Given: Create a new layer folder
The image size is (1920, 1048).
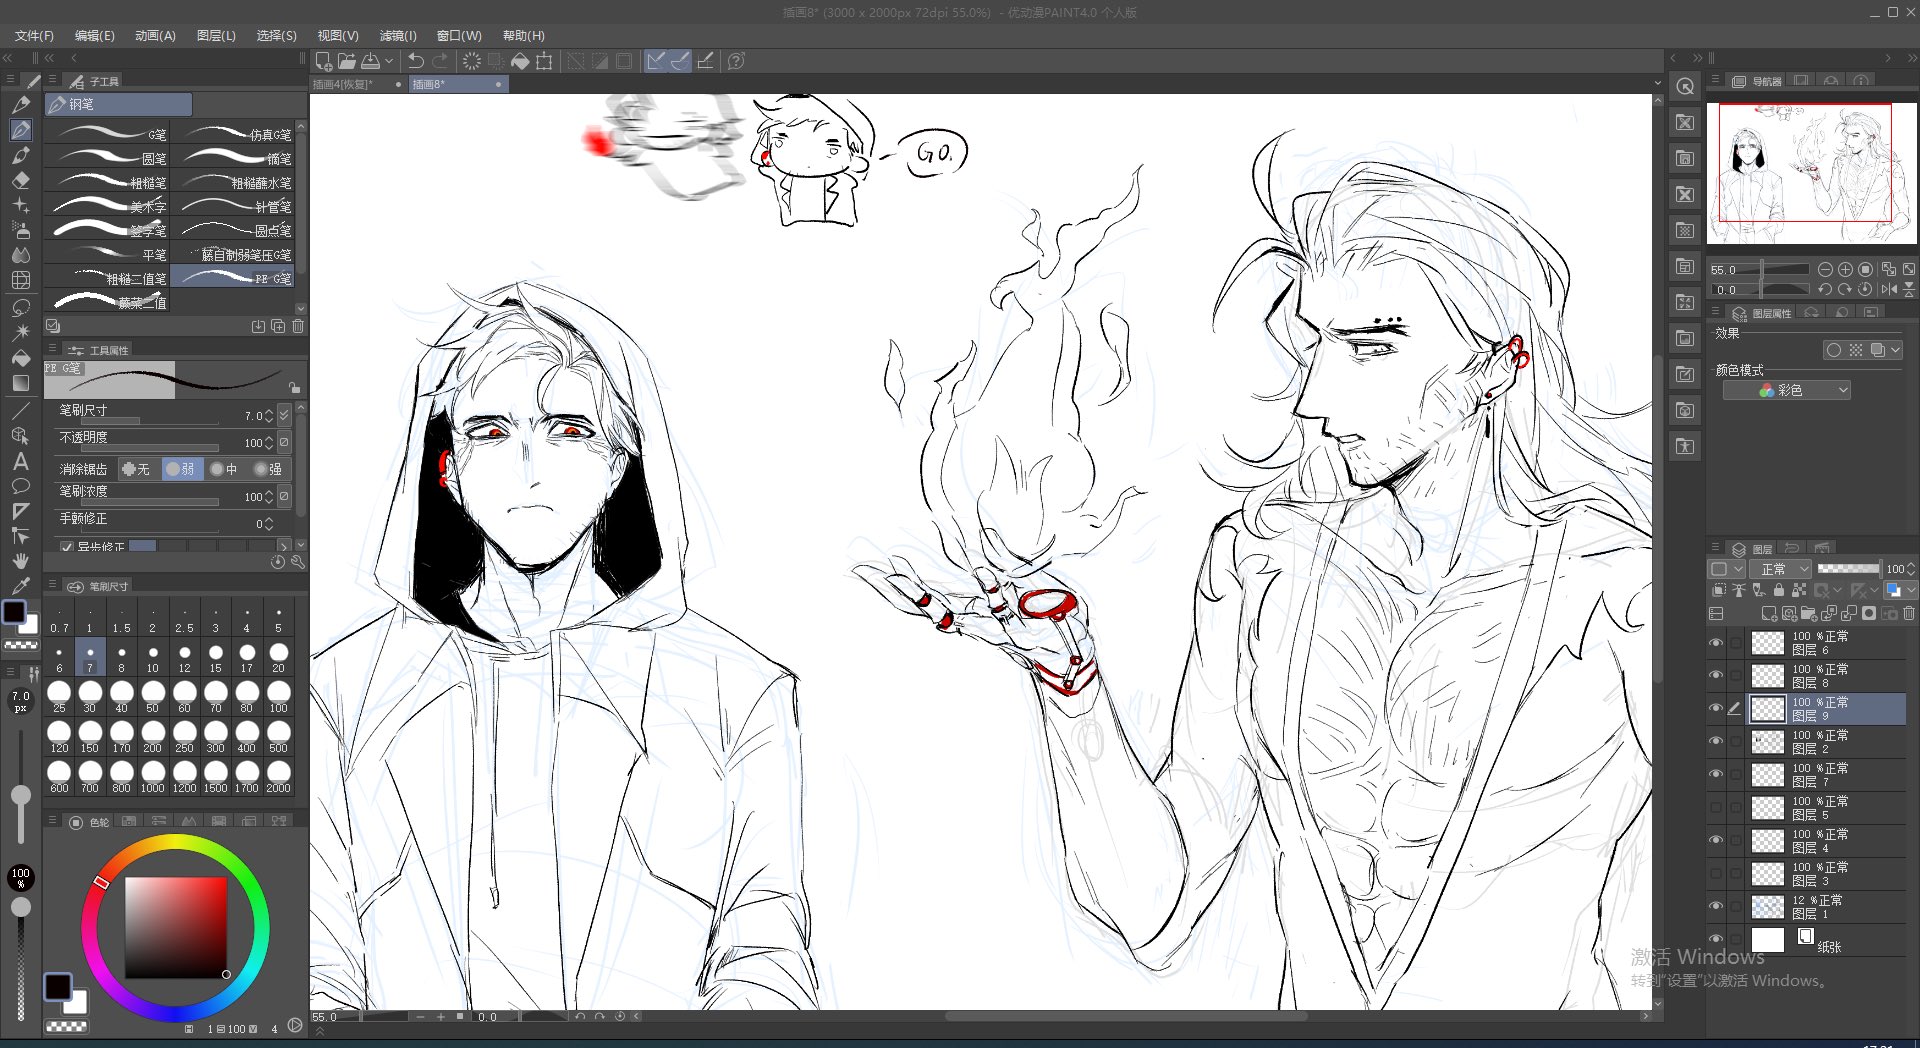Looking at the screenshot, I should [1809, 613].
